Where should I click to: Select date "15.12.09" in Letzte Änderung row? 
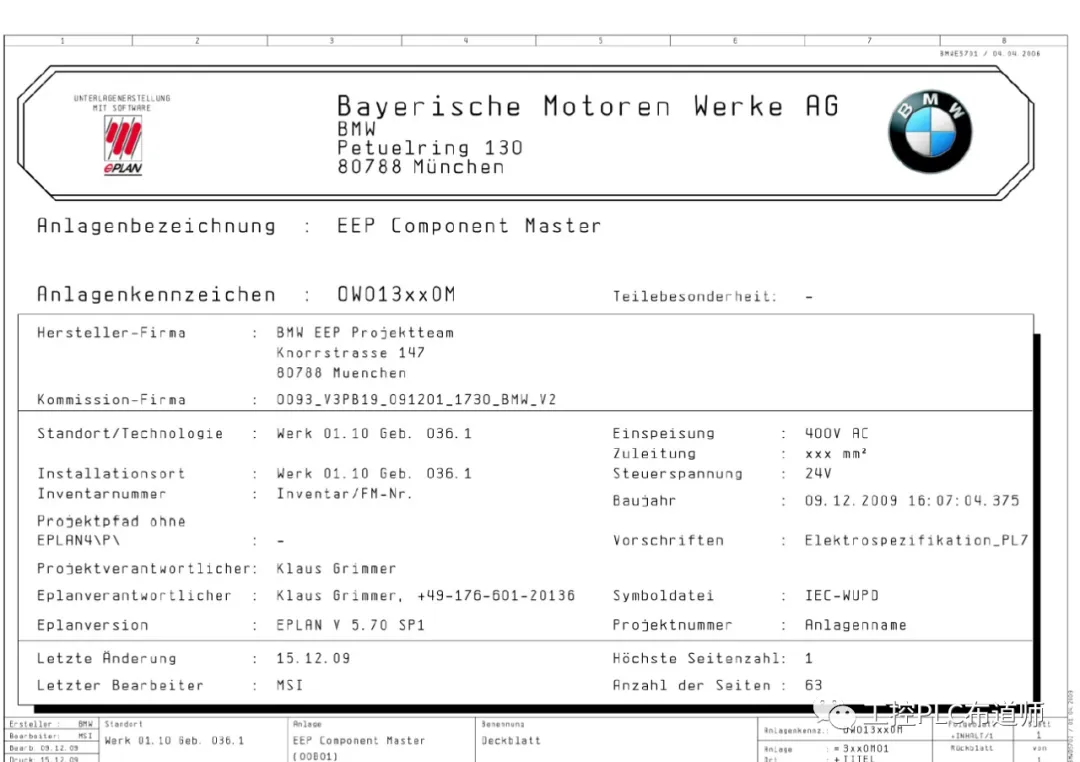pyautogui.click(x=313, y=659)
